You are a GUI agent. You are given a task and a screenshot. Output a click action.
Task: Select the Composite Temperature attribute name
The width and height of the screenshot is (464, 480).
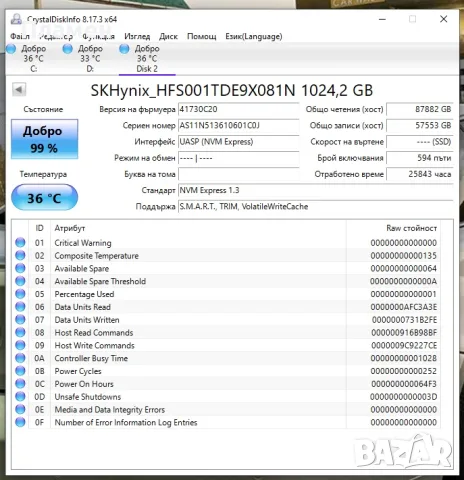point(97,256)
